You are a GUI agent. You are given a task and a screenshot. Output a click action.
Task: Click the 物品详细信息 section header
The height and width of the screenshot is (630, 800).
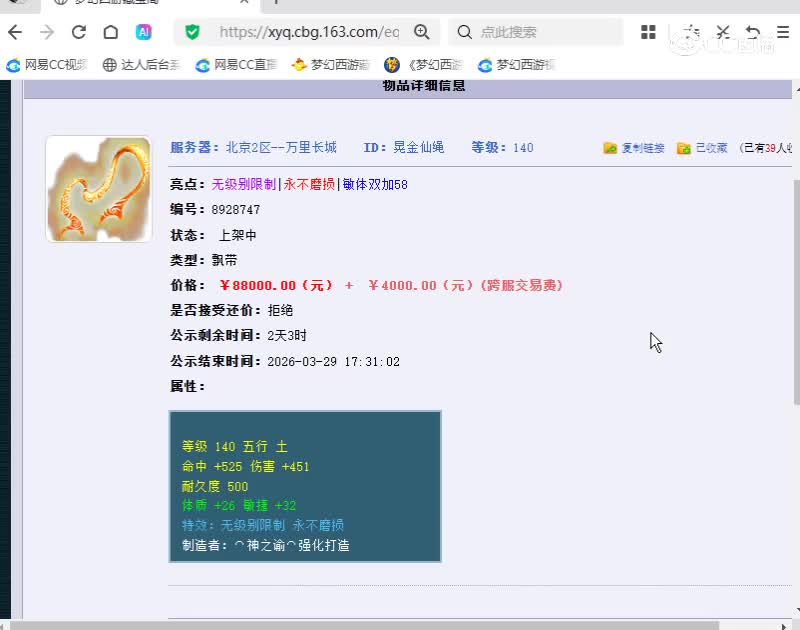coord(424,86)
